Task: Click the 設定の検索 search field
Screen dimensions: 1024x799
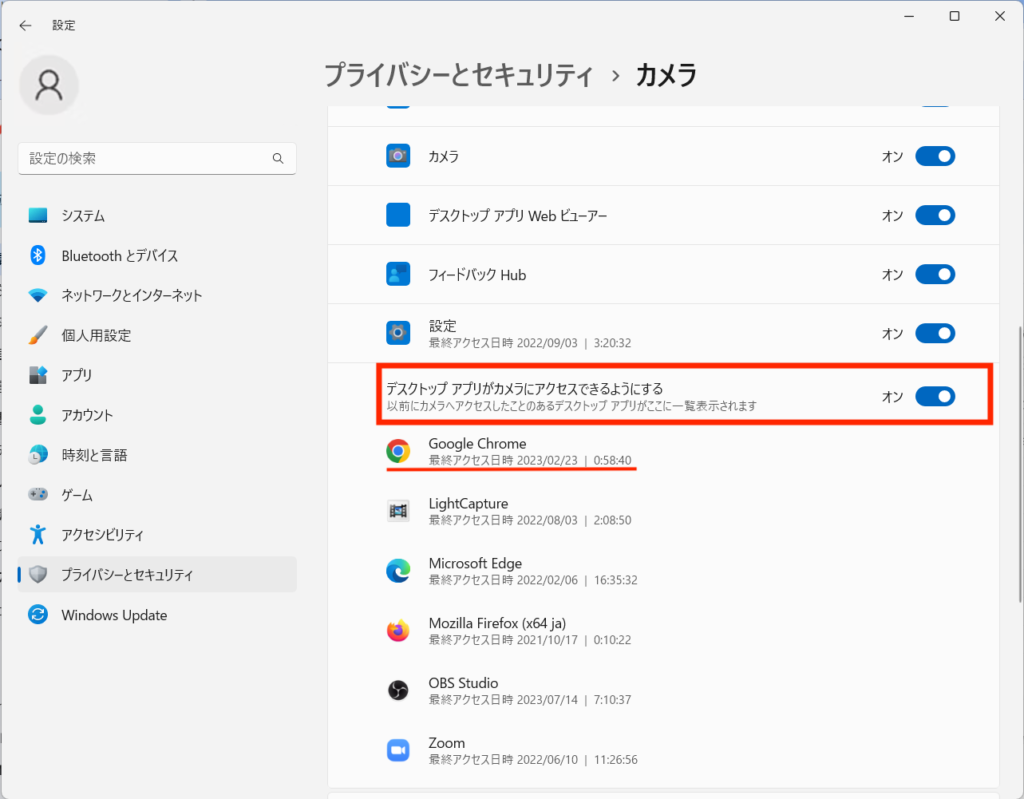Action: (145, 159)
